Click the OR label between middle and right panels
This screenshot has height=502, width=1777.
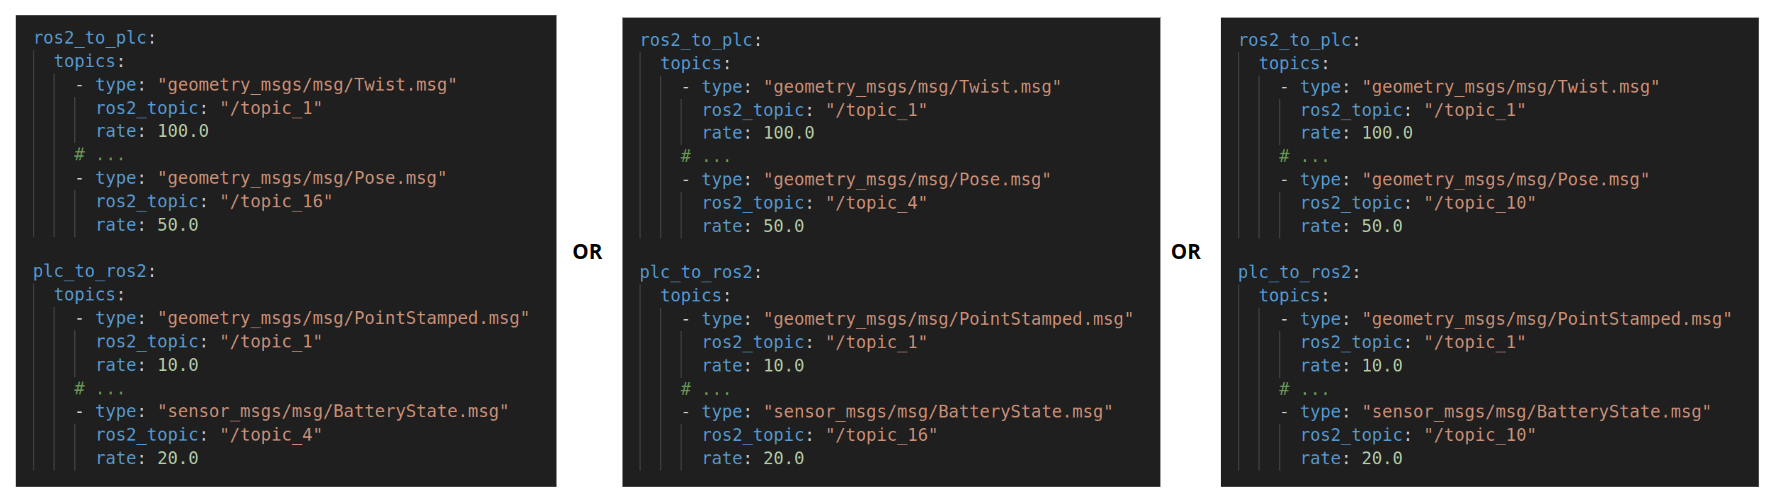[x=1186, y=252]
